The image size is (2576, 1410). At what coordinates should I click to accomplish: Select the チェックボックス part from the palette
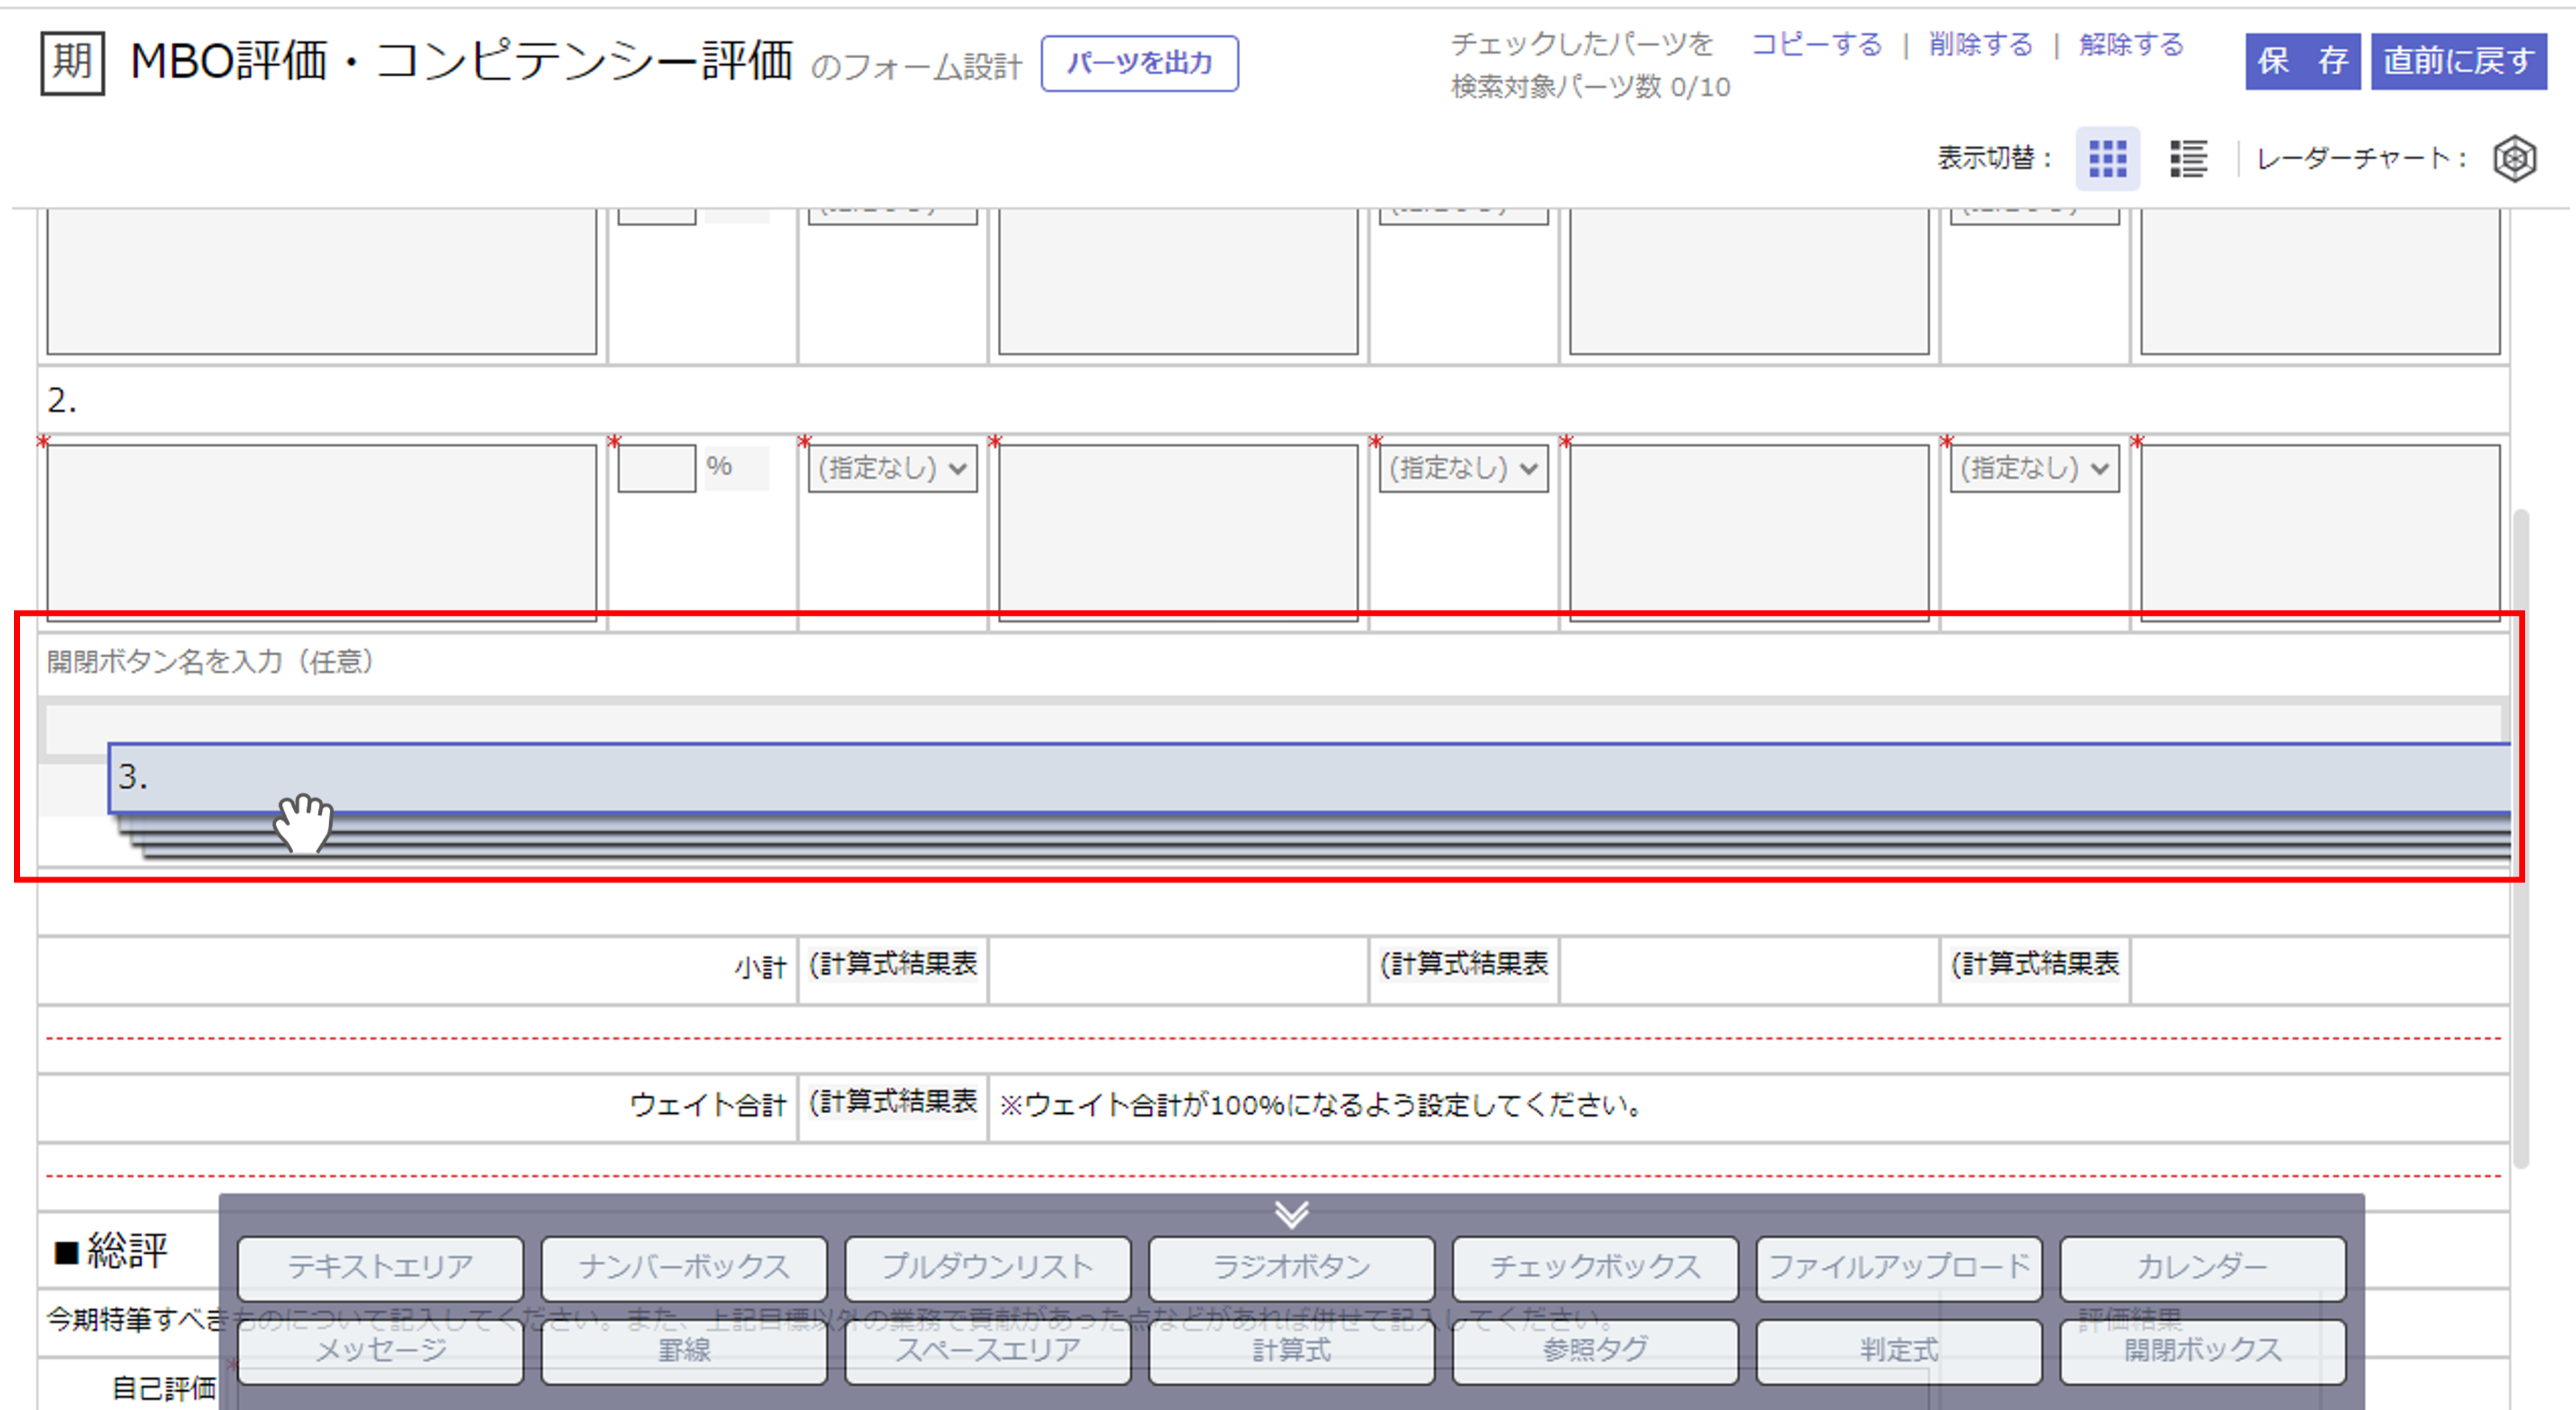1594,1266
